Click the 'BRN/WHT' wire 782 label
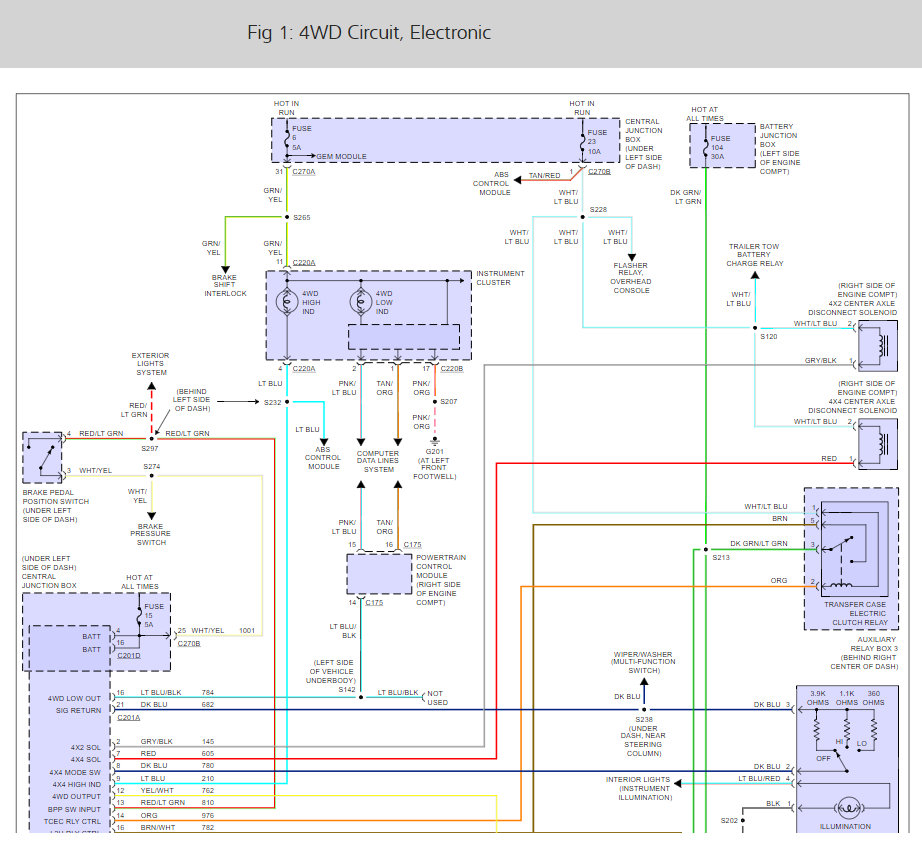 coord(158,827)
